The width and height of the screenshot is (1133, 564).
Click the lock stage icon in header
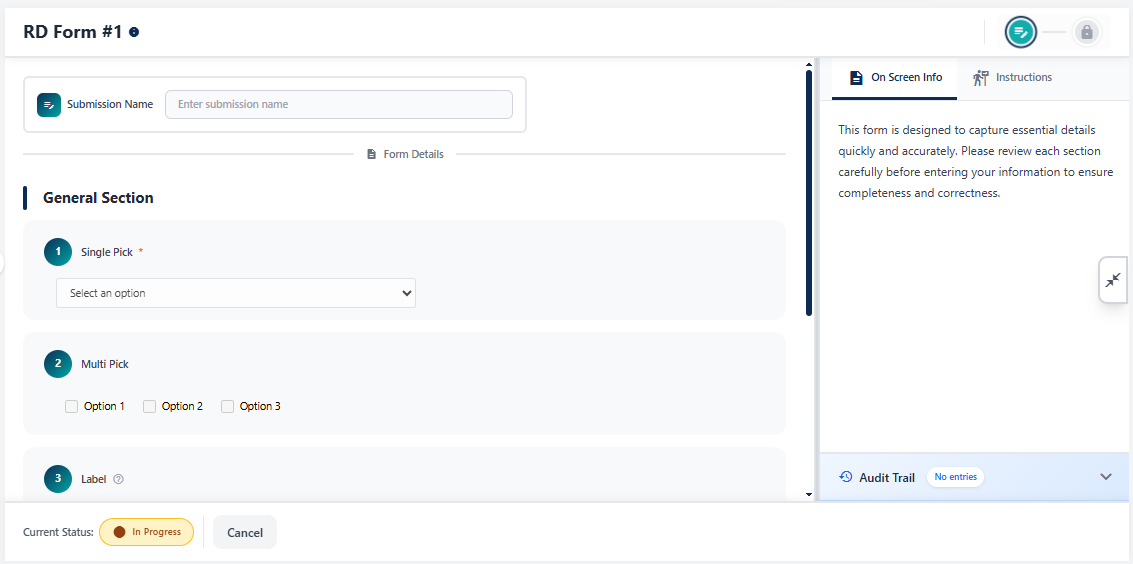coord(1087,32)
